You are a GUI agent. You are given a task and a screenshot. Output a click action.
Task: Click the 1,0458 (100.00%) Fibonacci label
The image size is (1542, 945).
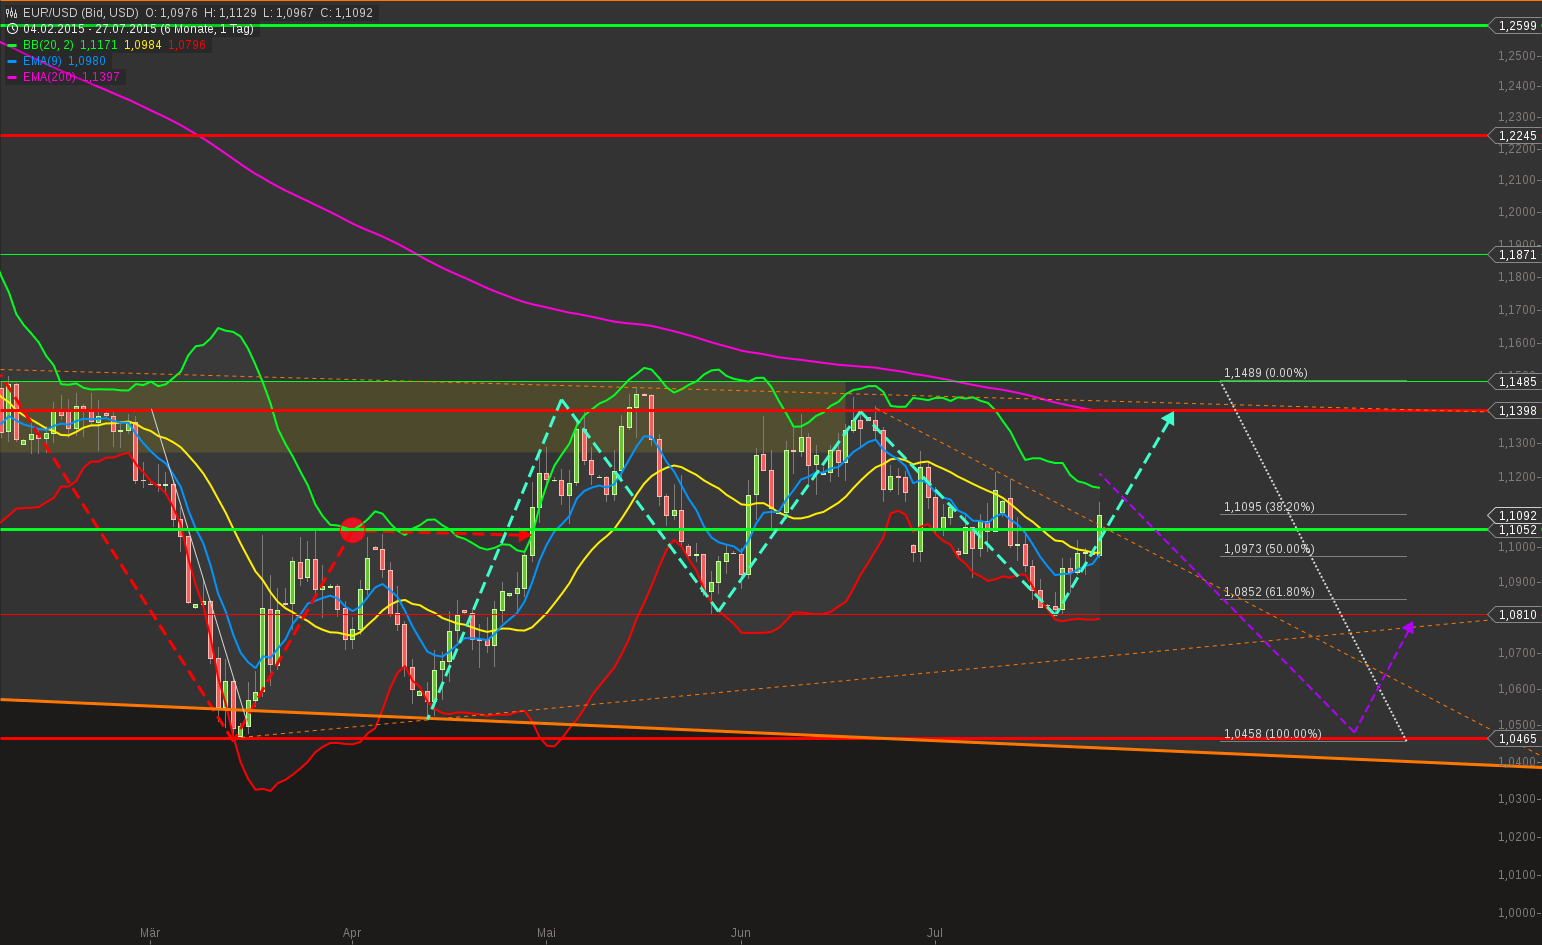(x=1272, y=733)
